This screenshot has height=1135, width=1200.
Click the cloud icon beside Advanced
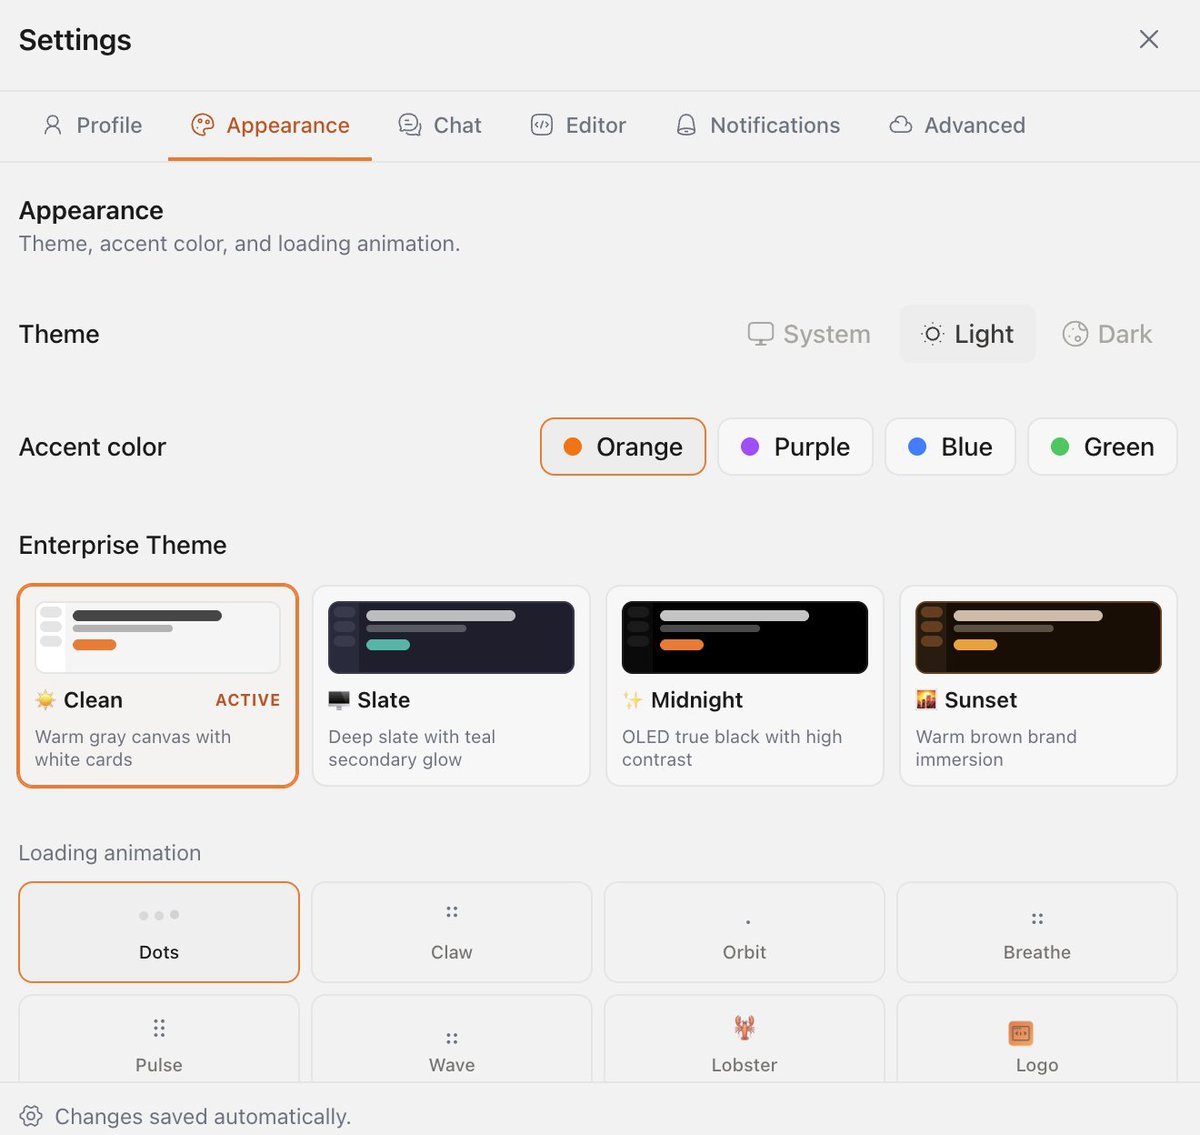coord(901,125)
